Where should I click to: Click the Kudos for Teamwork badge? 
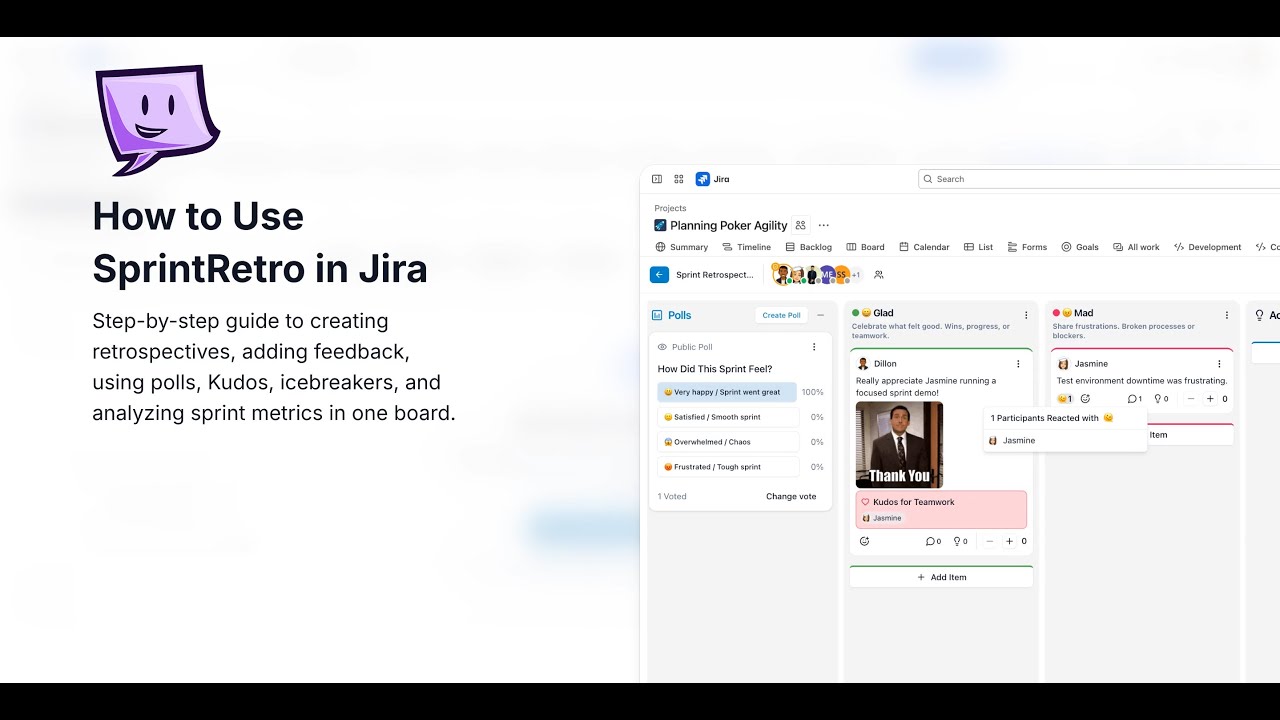coord(941,509)
